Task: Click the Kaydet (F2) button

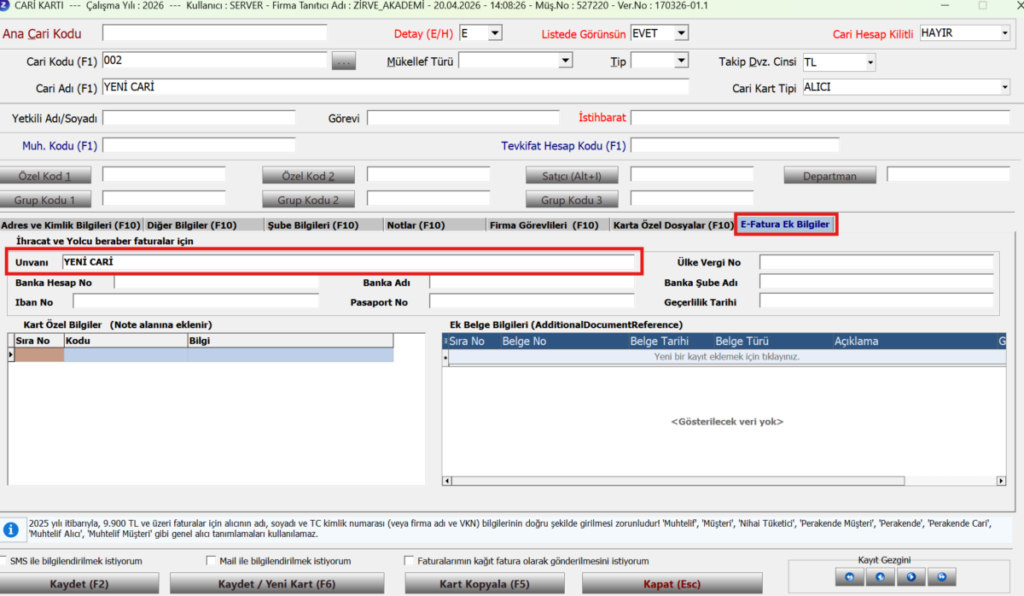Action: [79, 584]
